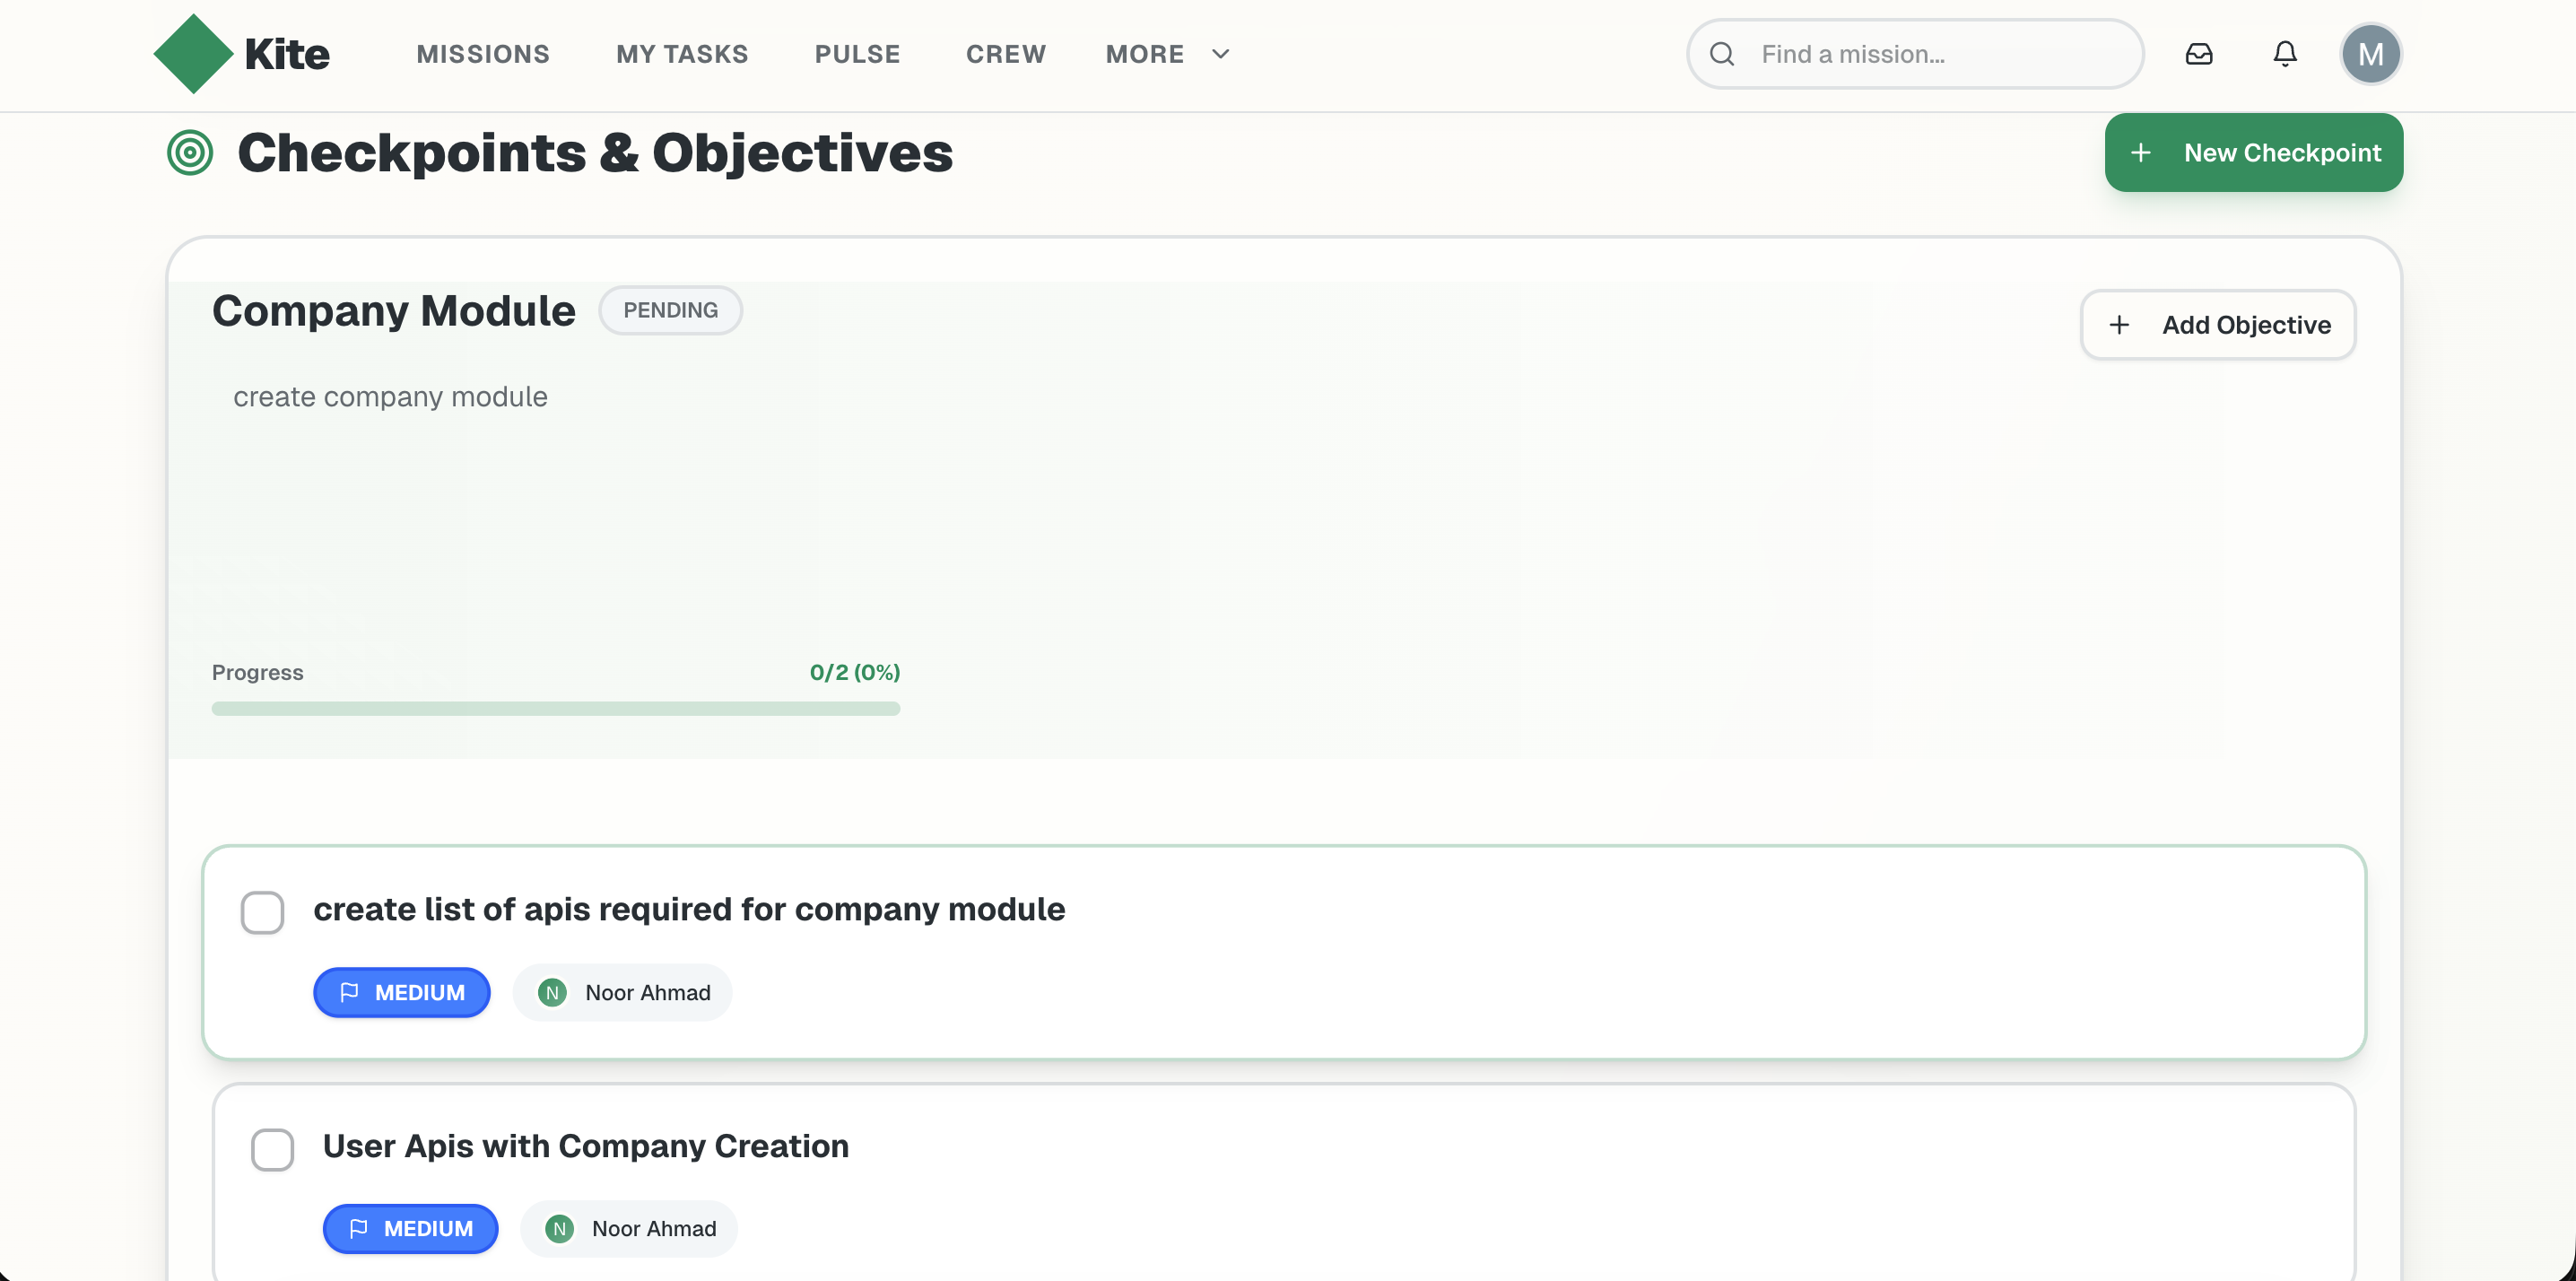Screen dimensions: 2576x1281
Task: Click the search magnifier icon
Action: 1722,54
